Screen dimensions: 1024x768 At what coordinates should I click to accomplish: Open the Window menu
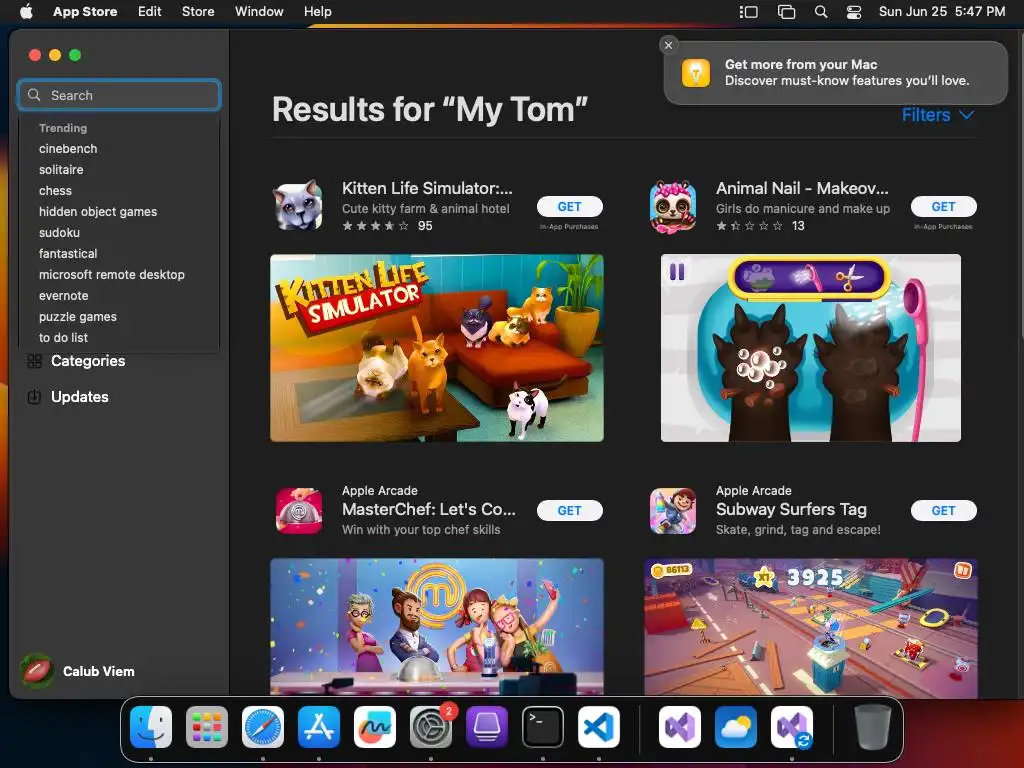point(259,11)
